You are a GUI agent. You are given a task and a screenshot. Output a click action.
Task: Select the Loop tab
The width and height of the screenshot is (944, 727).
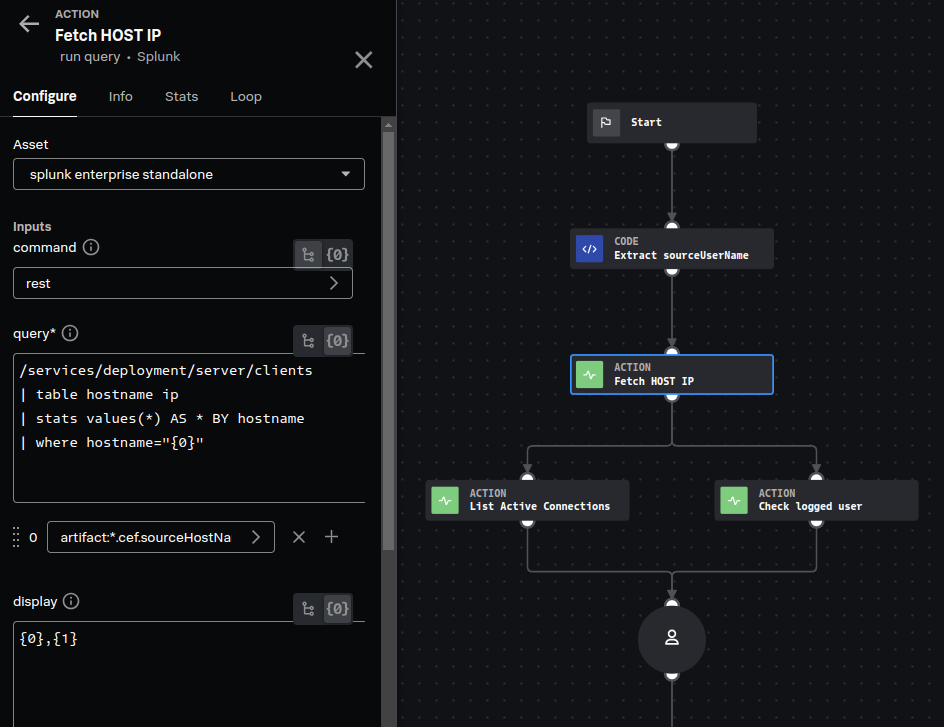(x=245, y=97)
